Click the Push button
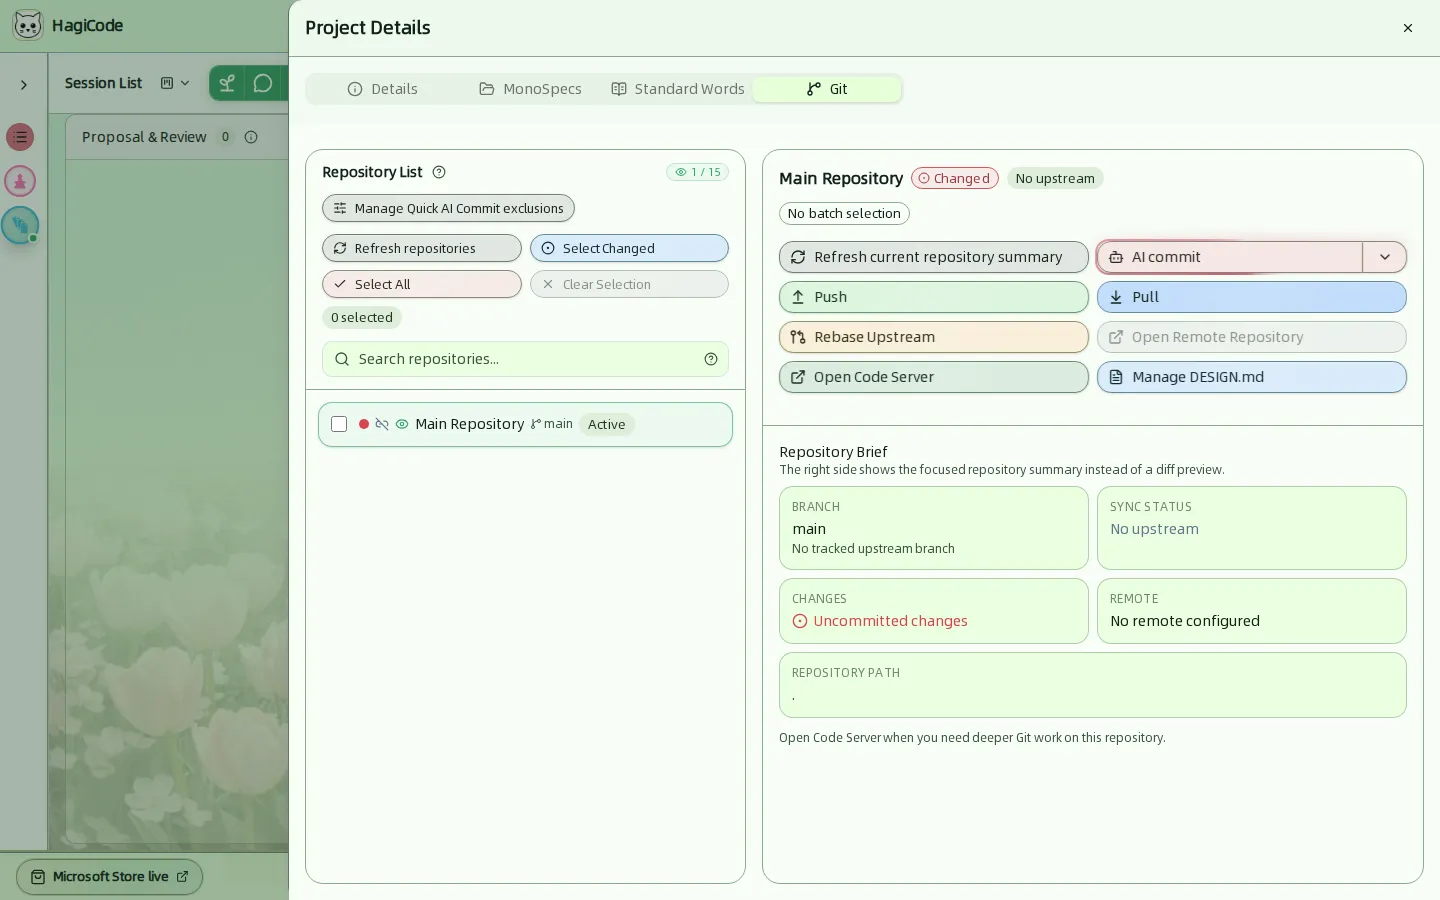This screenshot has width=1440, height=900. [x=934, y=297]
